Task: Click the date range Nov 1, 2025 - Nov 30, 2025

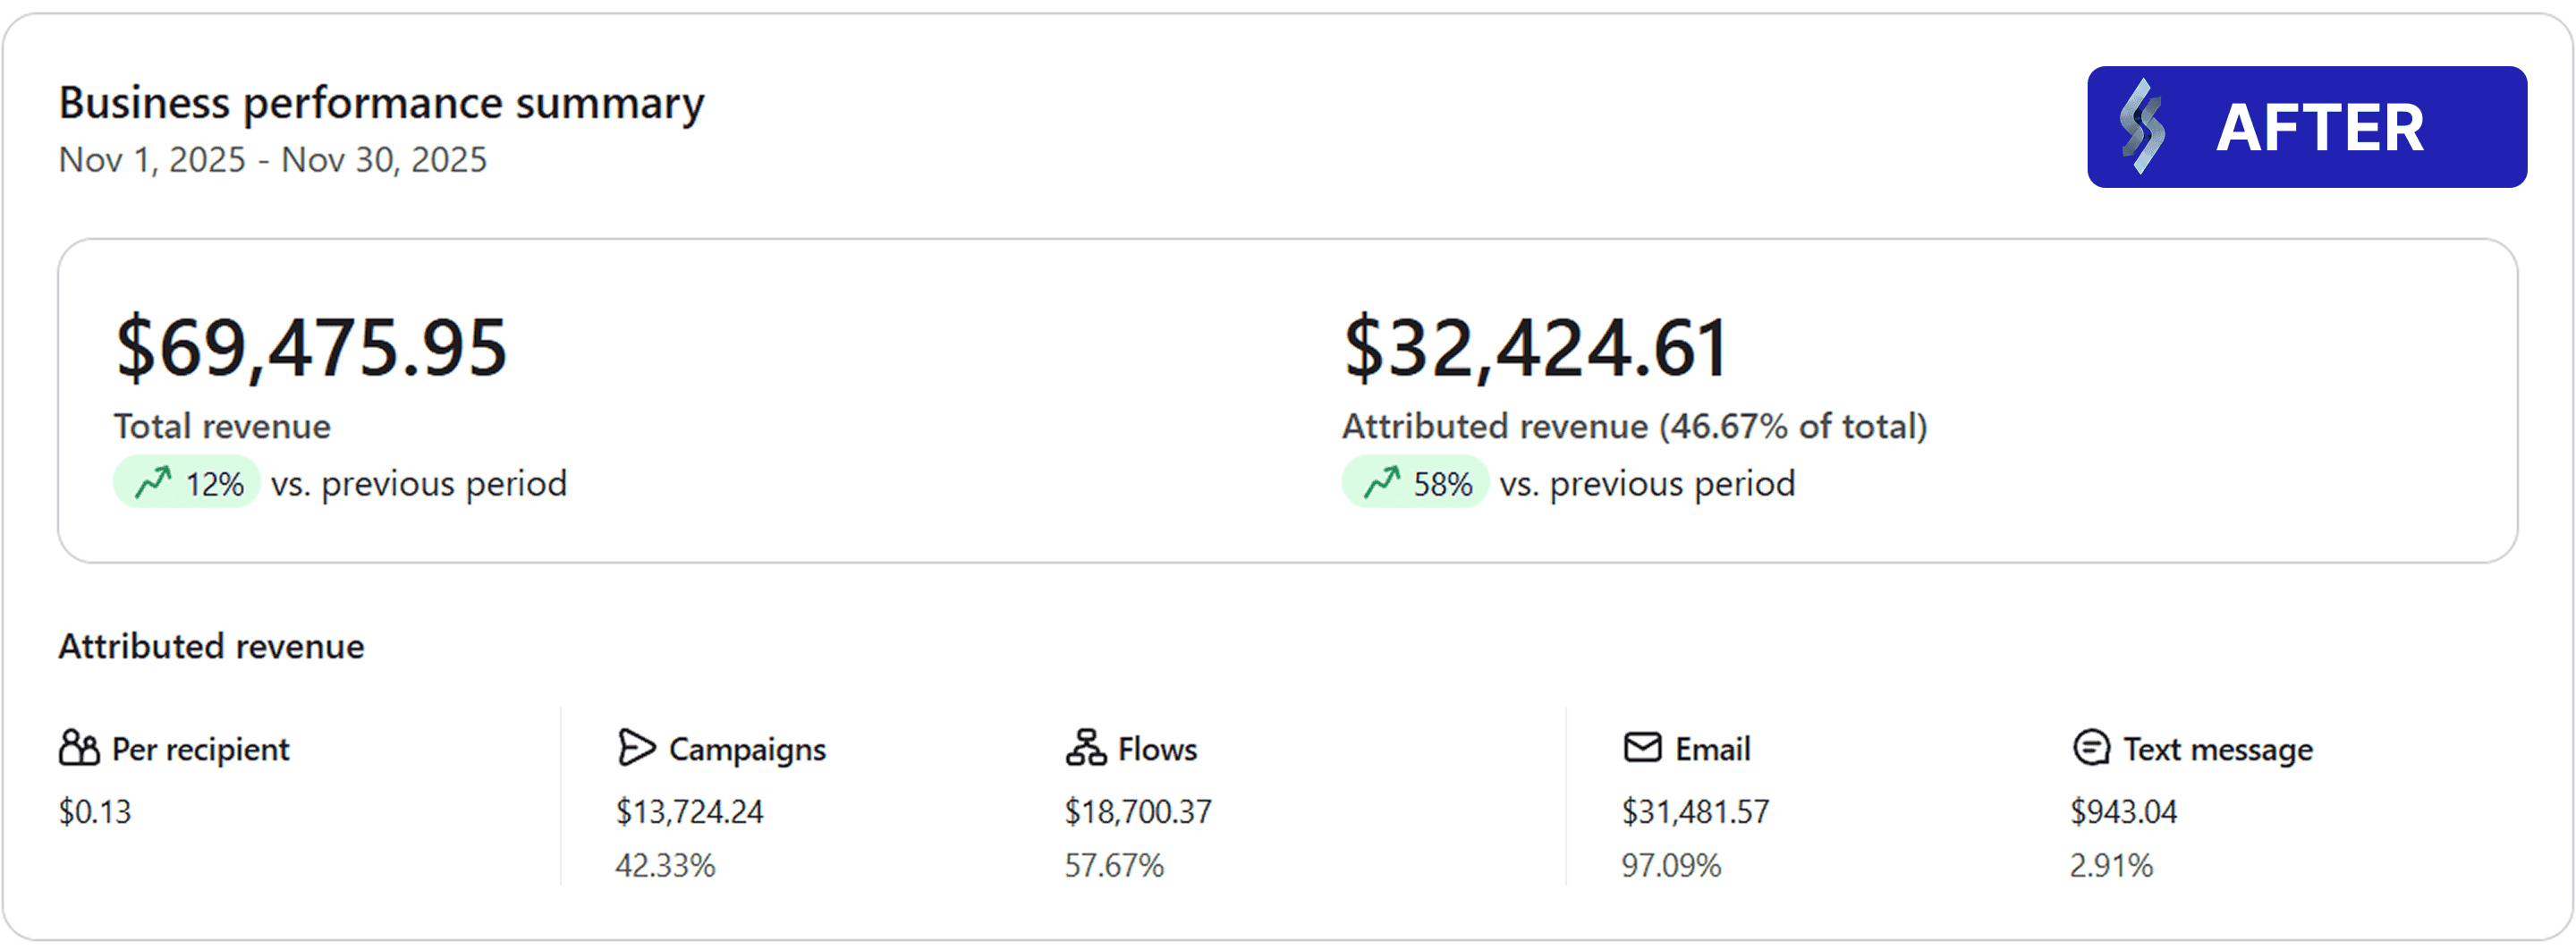Action: pyautogui.click(x=273, y=160)
